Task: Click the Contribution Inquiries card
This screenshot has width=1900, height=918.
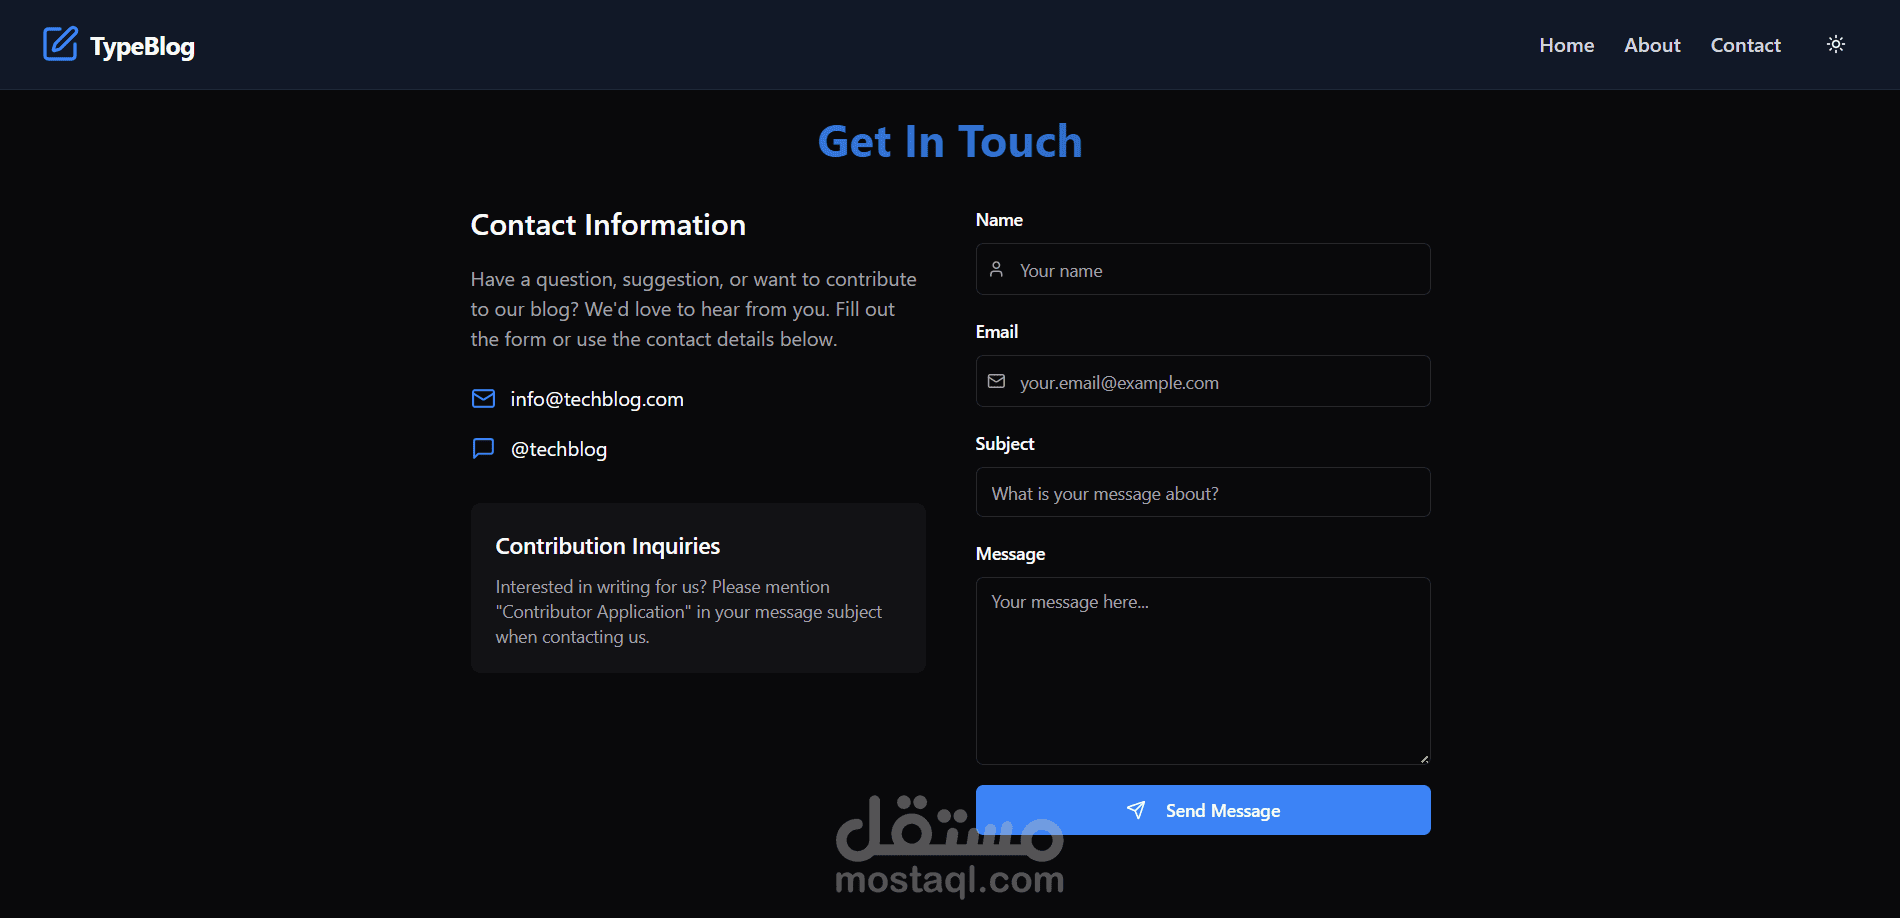Action: pos(698,588)
